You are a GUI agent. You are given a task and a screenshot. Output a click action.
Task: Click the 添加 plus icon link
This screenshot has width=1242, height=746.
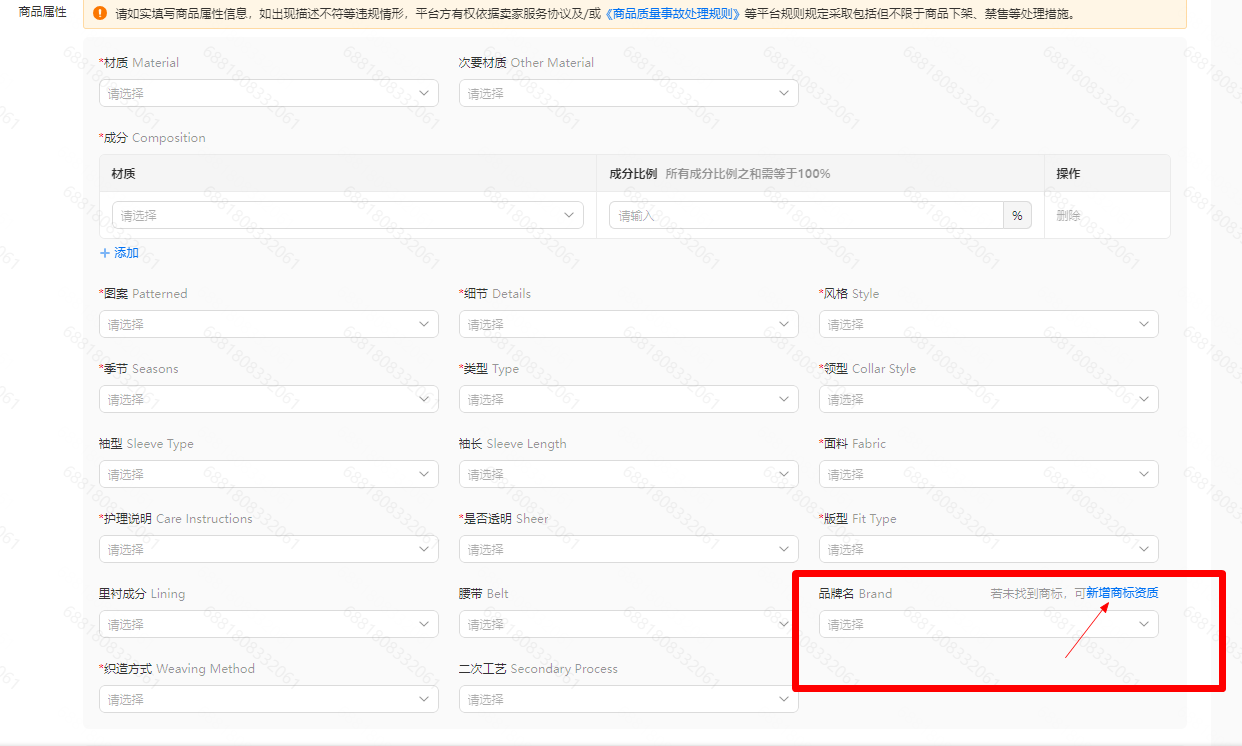click(x=119, y=253)
